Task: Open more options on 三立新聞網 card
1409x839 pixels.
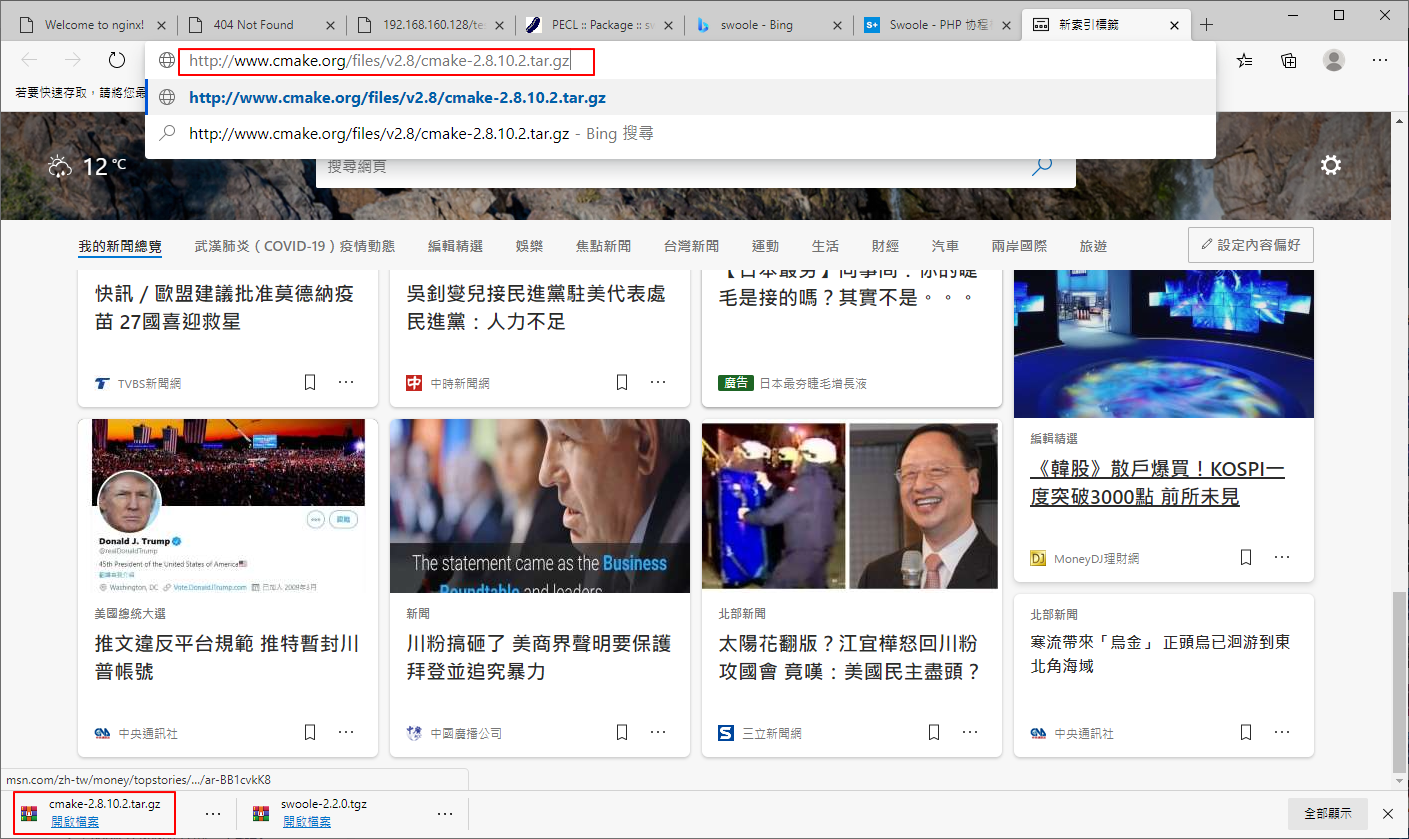Action: click(x=970, y=732)
